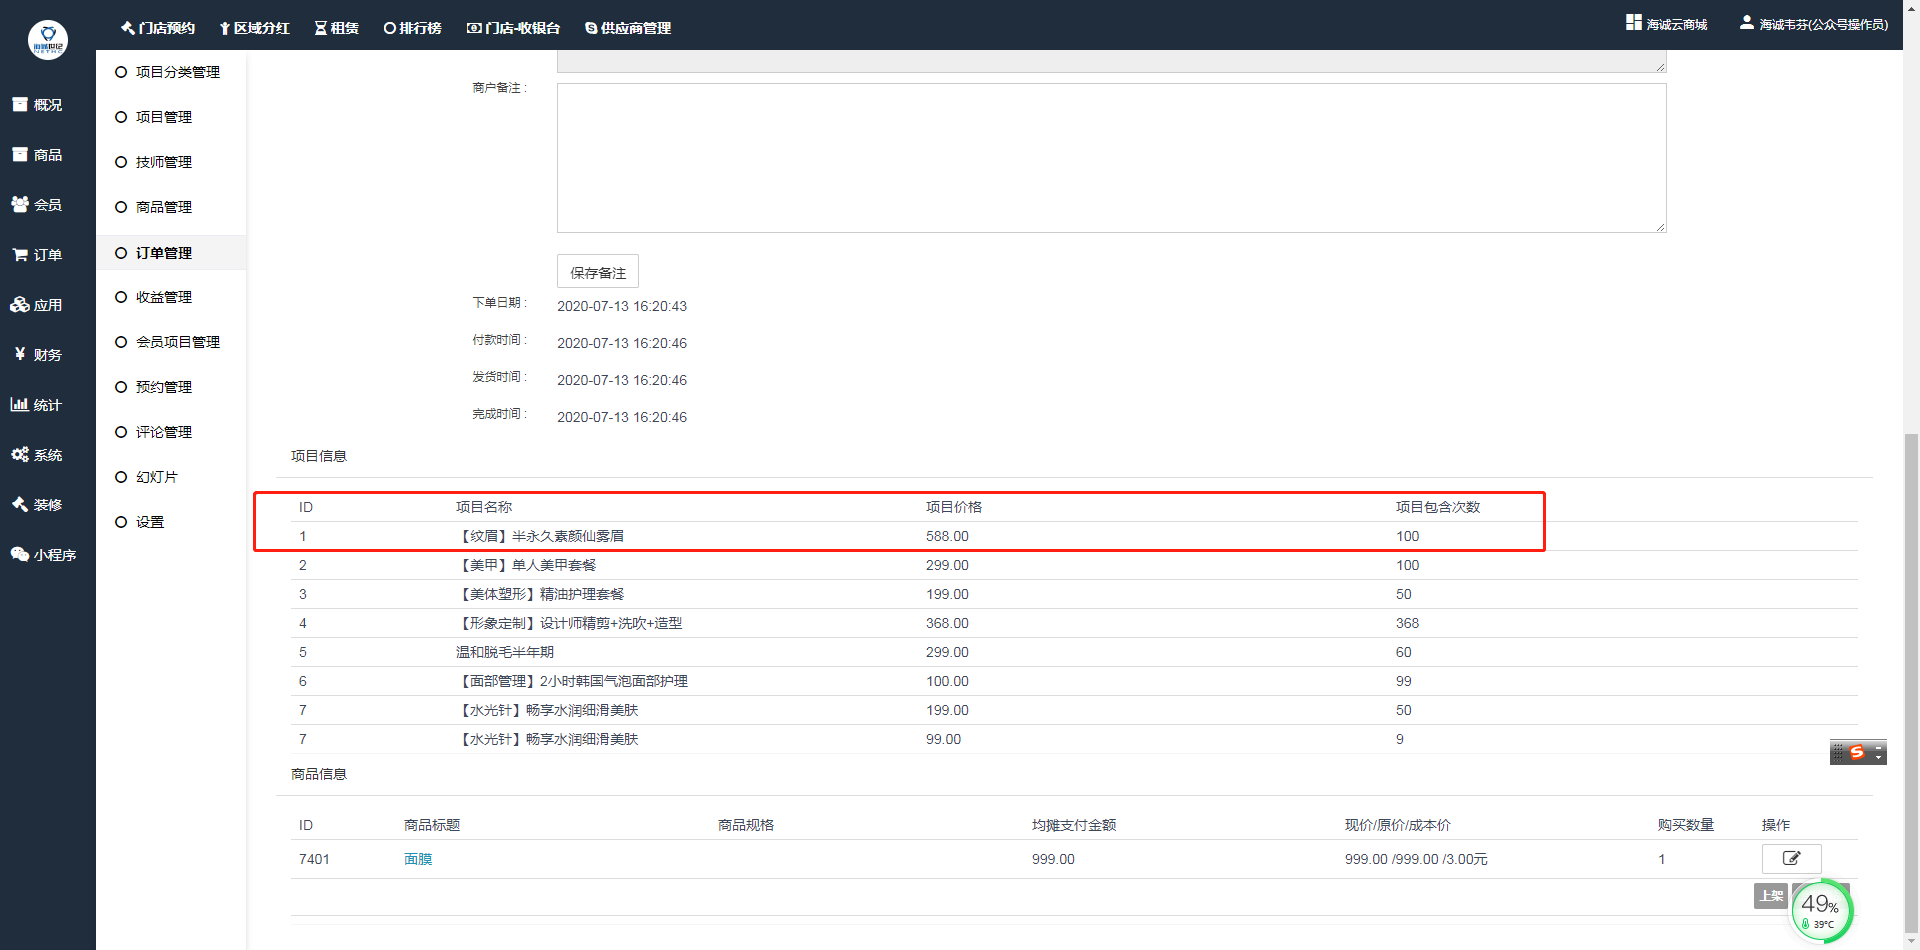Open 小程序 mini-program section in sidebar

43,555
